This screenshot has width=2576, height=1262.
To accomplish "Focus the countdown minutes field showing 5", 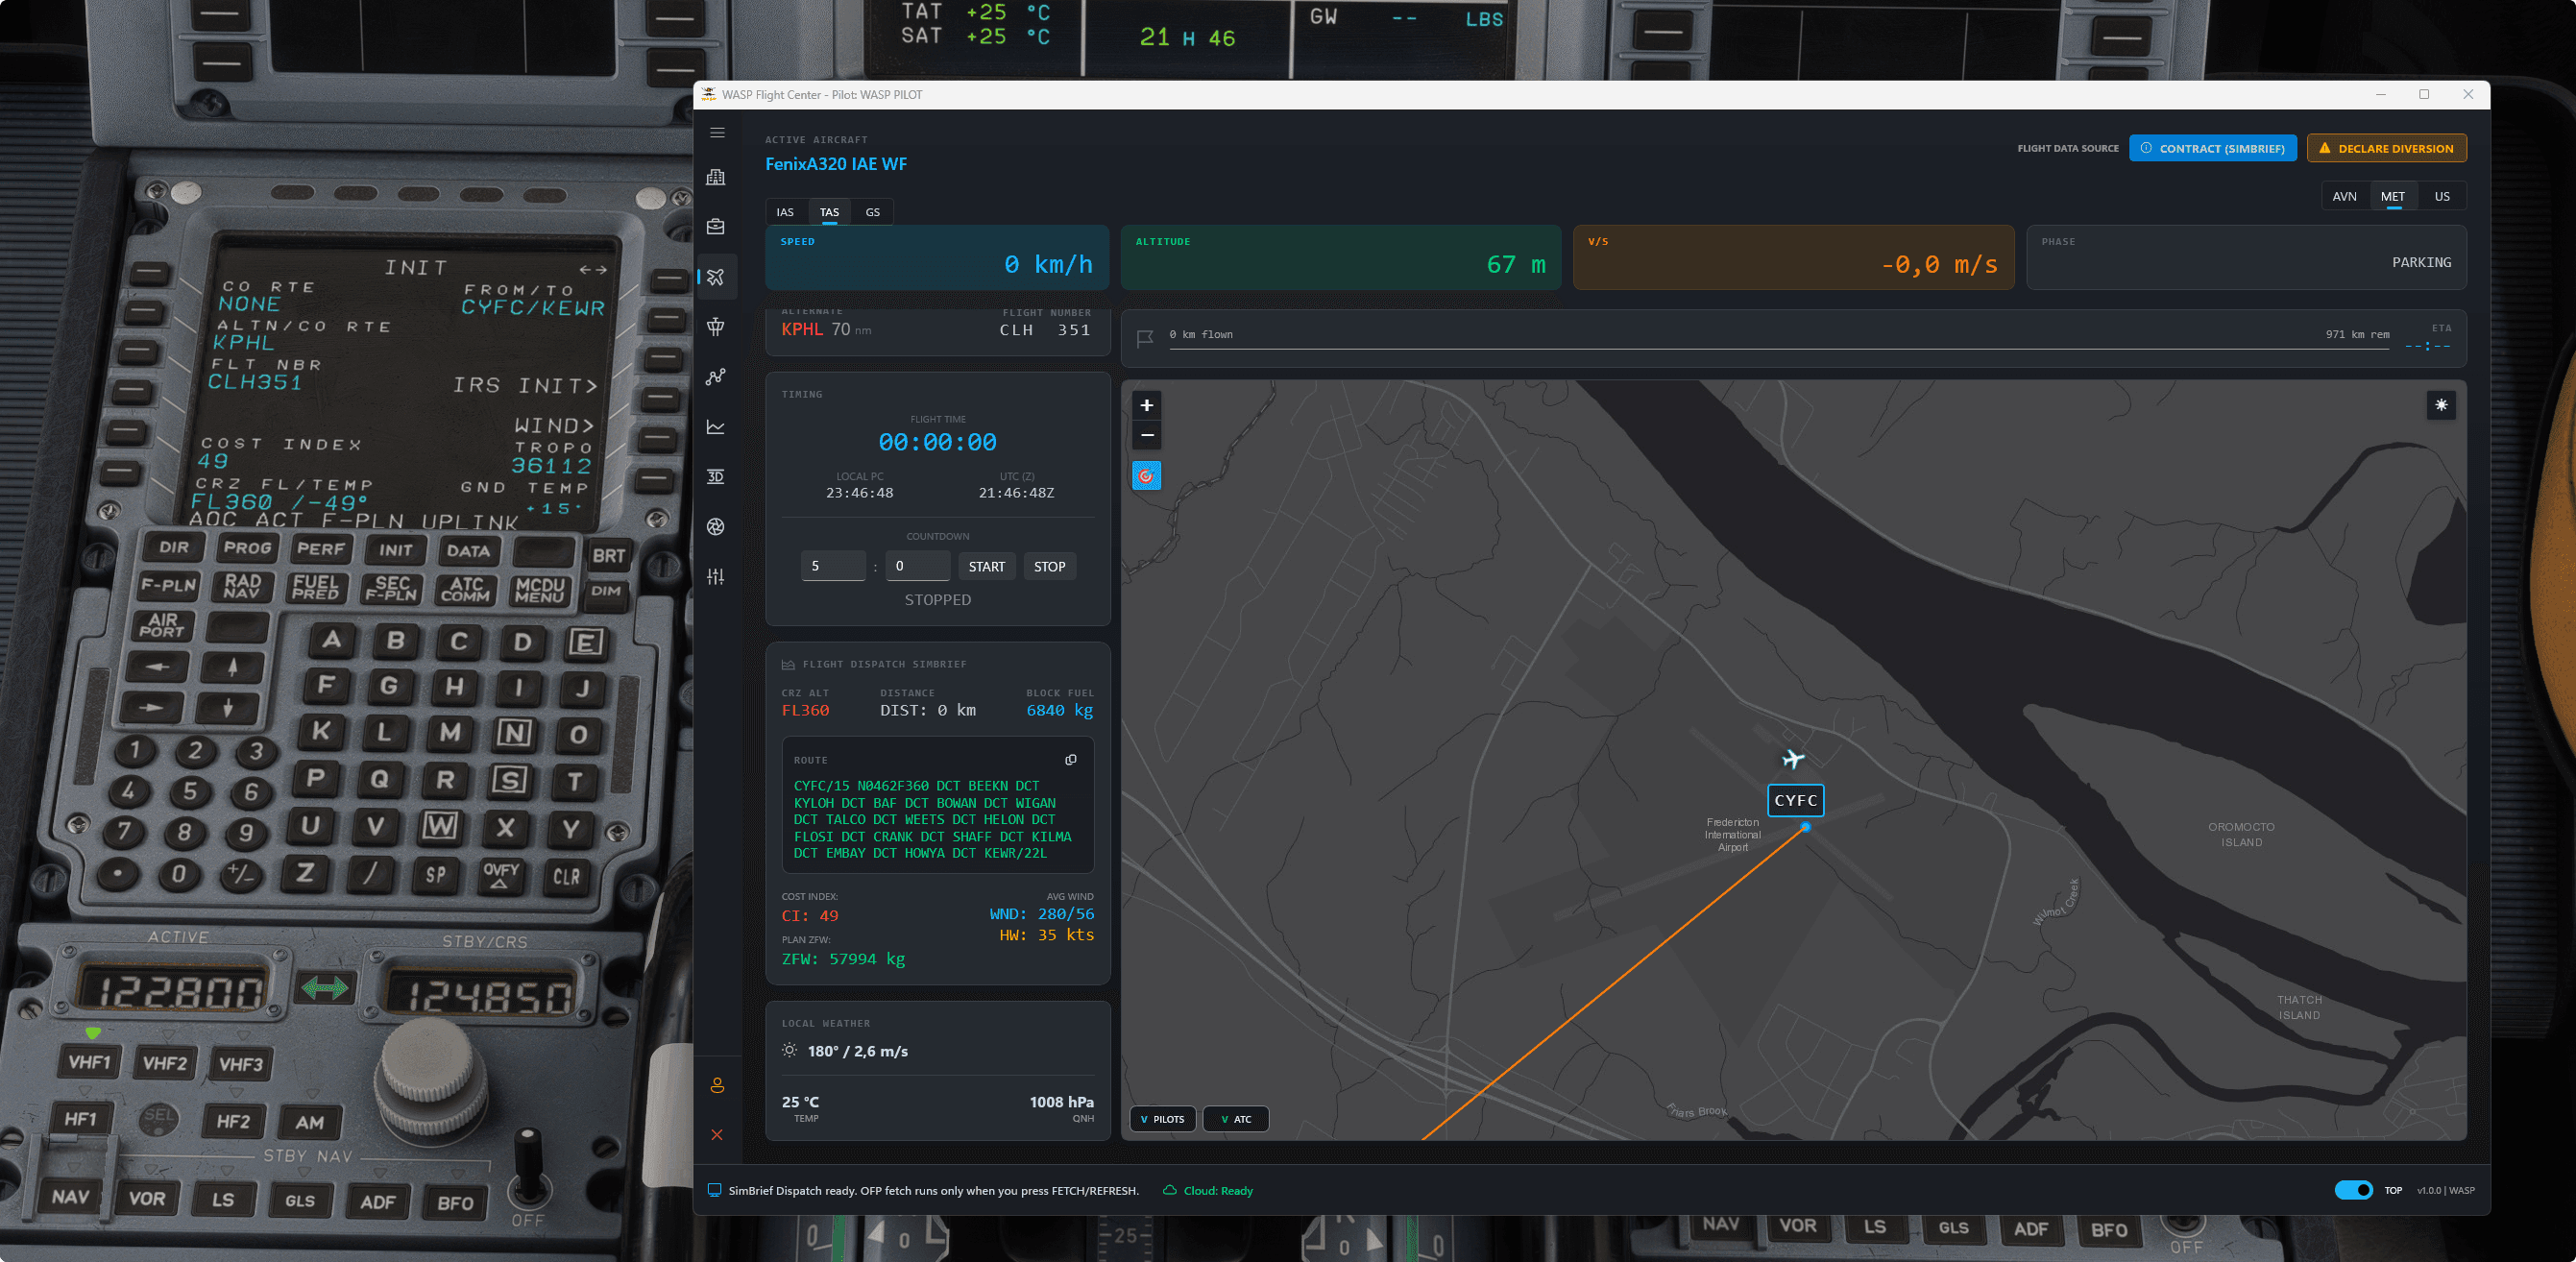I will pos(833,566).
